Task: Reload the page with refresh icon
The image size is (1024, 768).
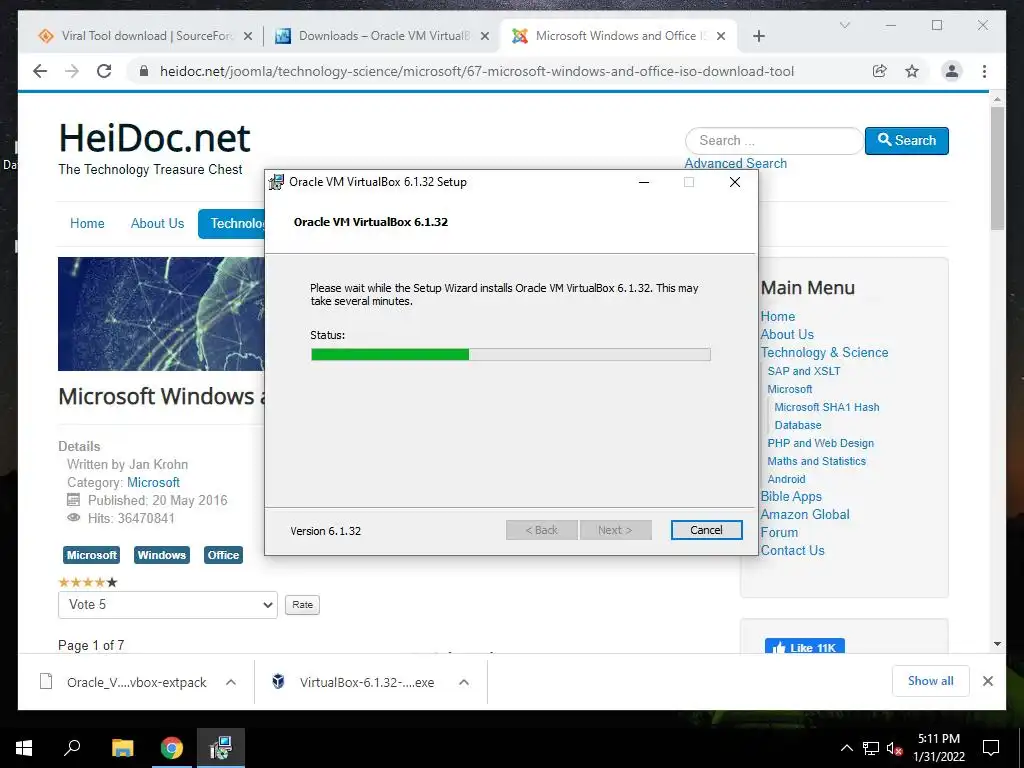Action: point(104,71)
